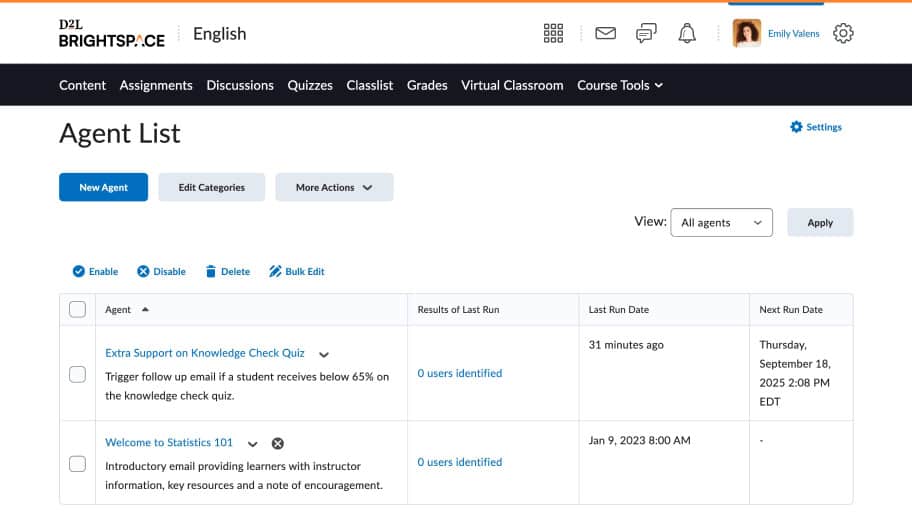Viewport: 912px width, 513px height.
Task: Click the New Agent button
Action: tap(104, 187)
